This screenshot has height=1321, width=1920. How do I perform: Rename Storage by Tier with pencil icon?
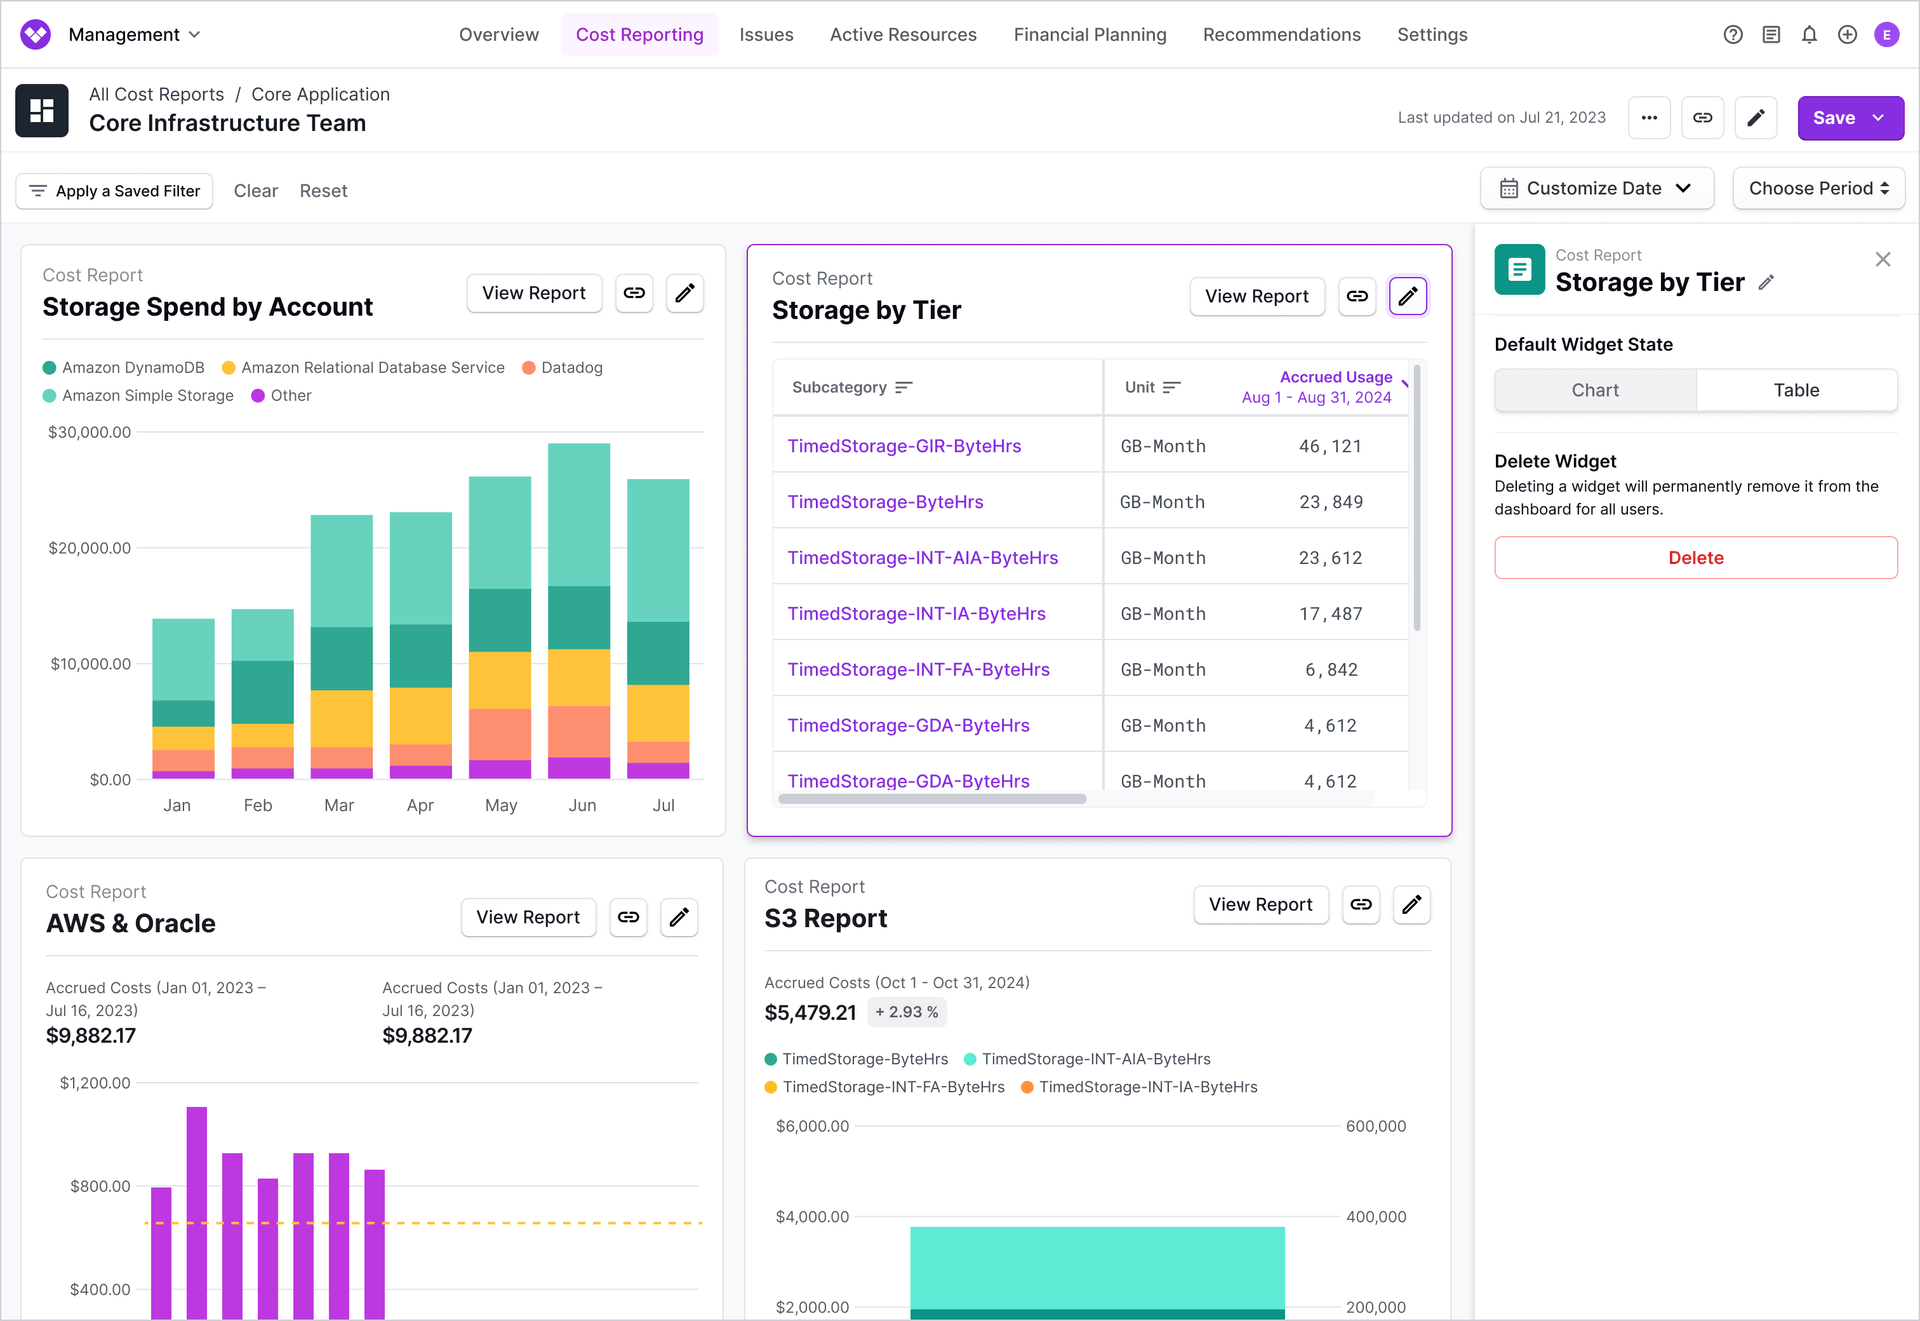[1767, 283]
